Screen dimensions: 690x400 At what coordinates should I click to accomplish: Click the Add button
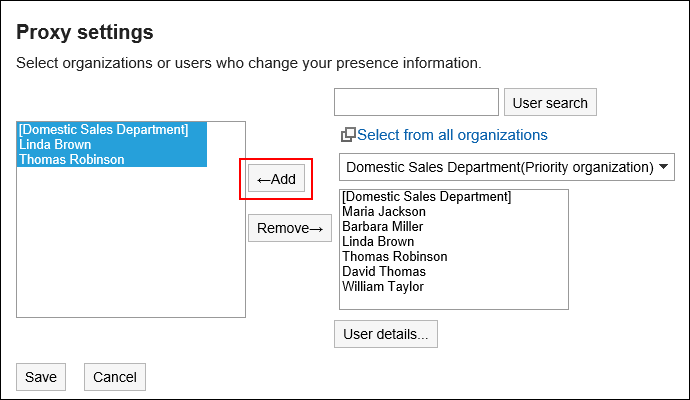pos(276,179)
